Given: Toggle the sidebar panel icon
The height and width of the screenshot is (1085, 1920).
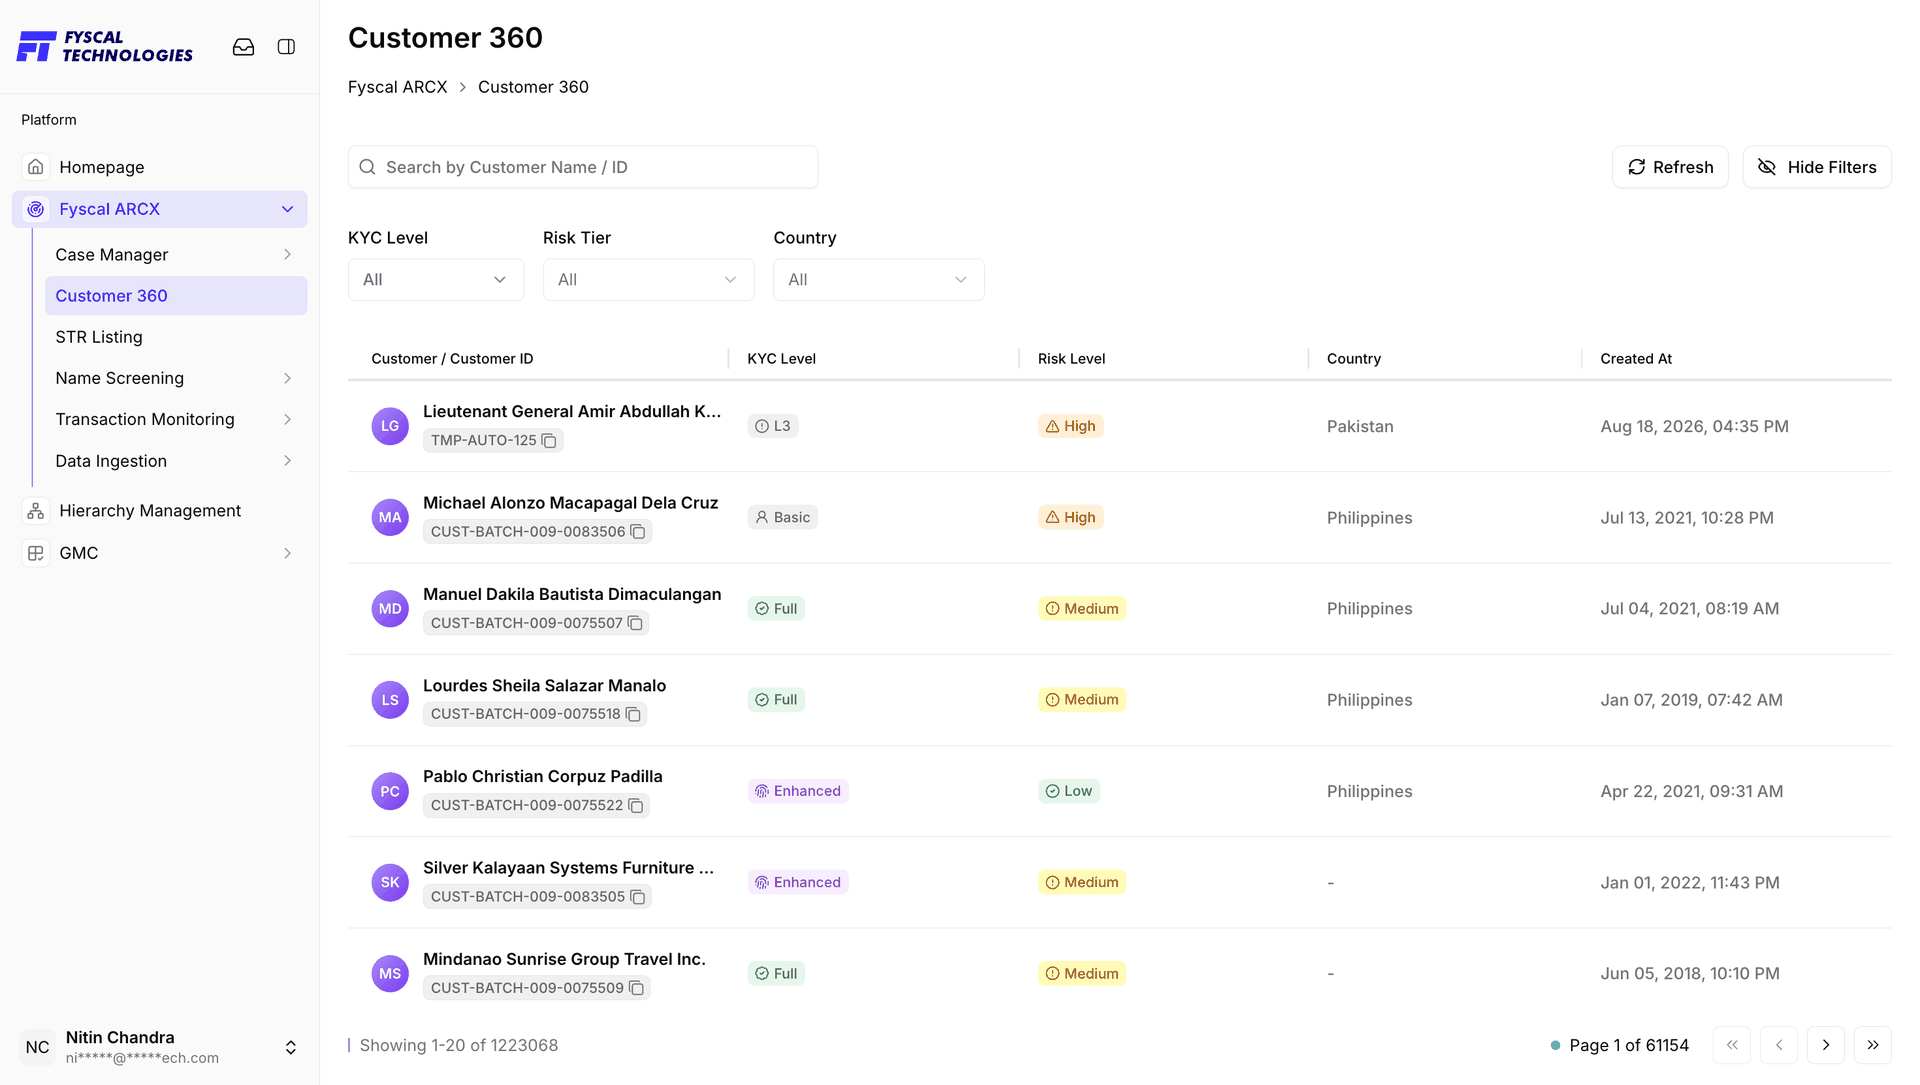Looking at the screenshot, I should click(286, 47).
